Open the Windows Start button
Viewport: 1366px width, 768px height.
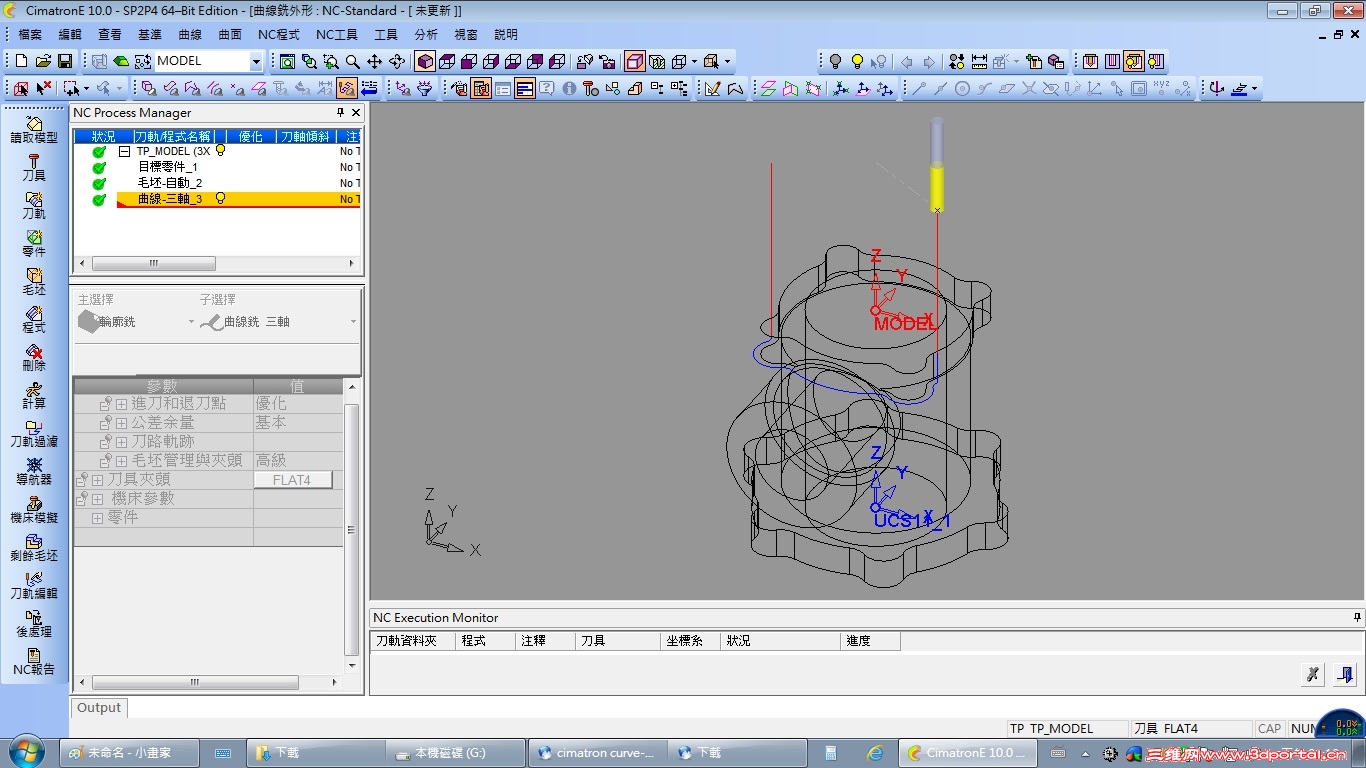click(x=25, y=752)
